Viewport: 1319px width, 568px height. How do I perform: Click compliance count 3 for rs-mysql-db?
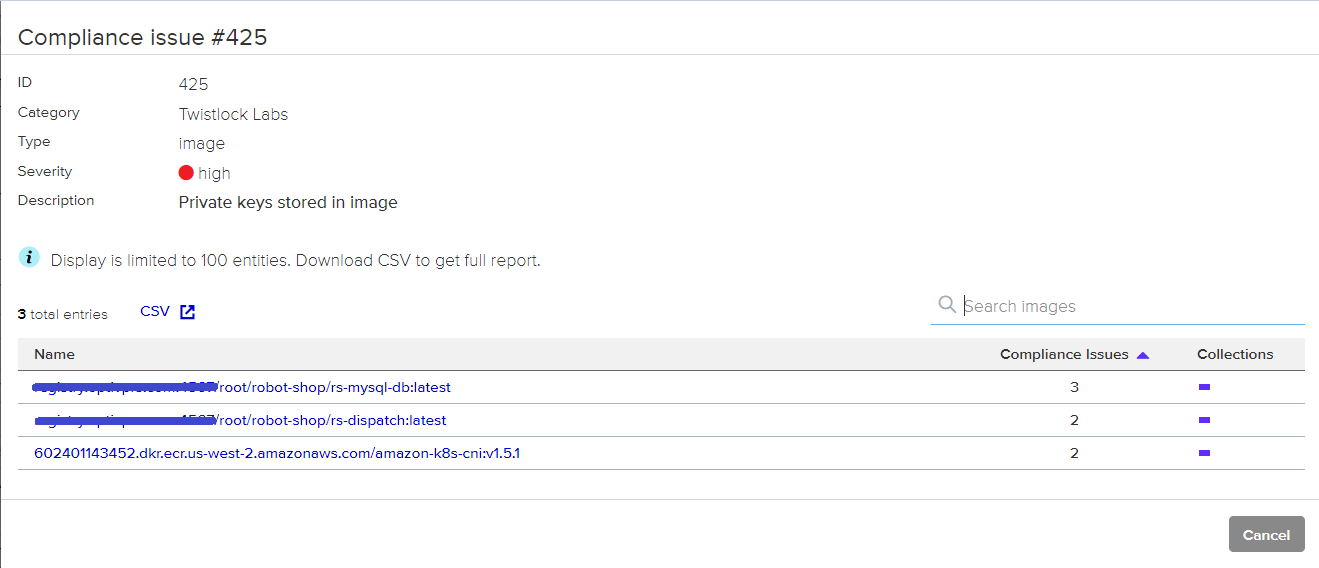pyautogui.click(x=1074, y=387)
